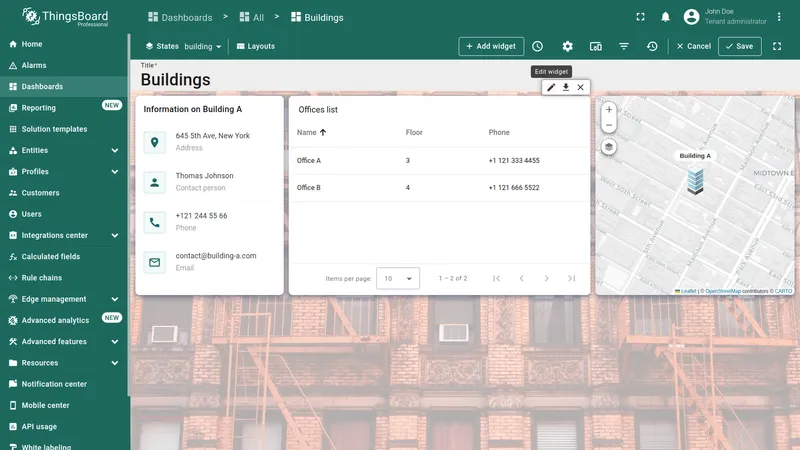Click the phone icon in info card

tap(155, 222)
